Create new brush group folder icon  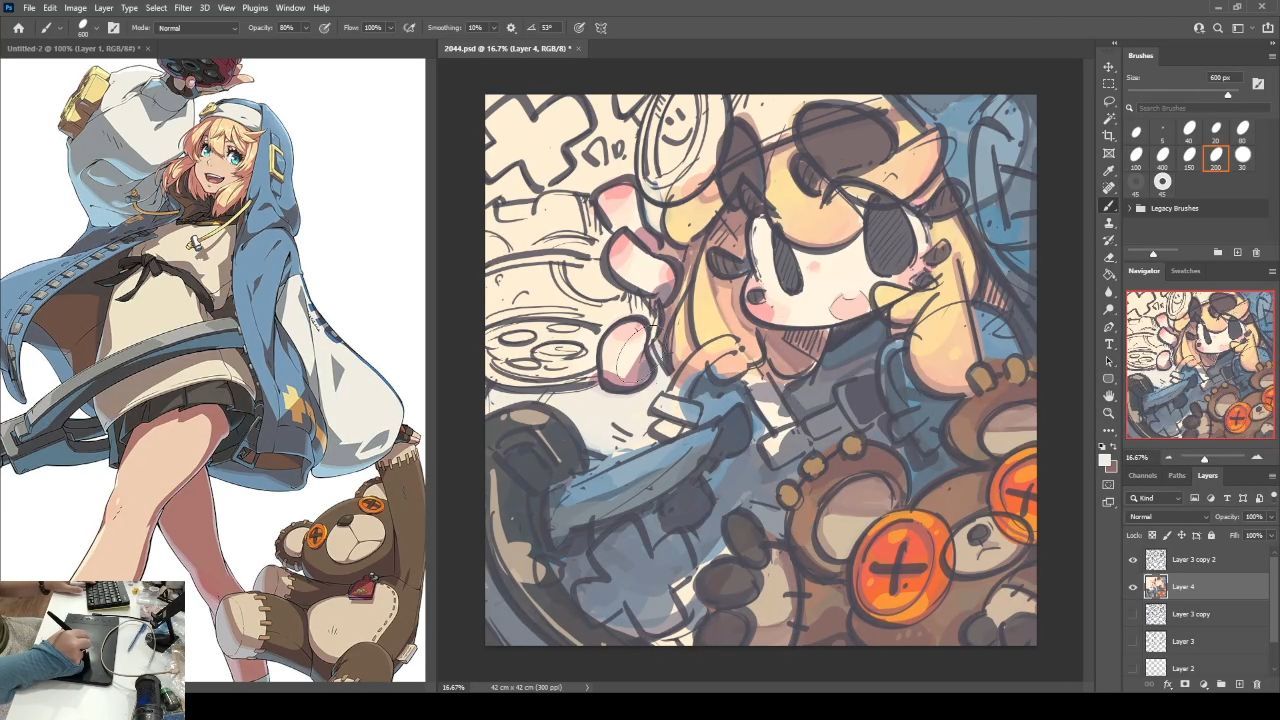1218,252
